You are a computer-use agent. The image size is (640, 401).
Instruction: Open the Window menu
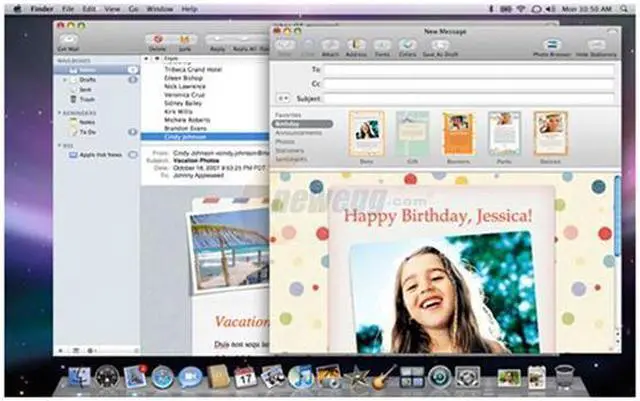[x=160, y=9]
